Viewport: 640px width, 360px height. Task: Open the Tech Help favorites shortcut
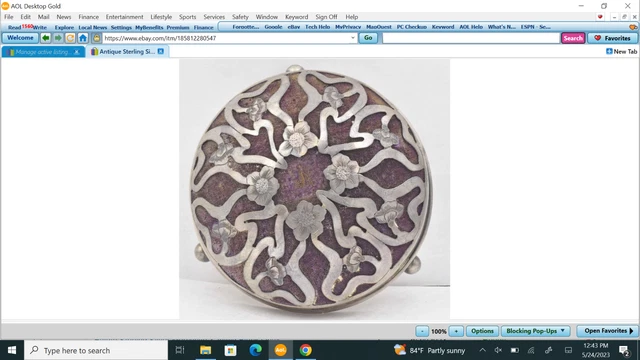tap(318, 27)
